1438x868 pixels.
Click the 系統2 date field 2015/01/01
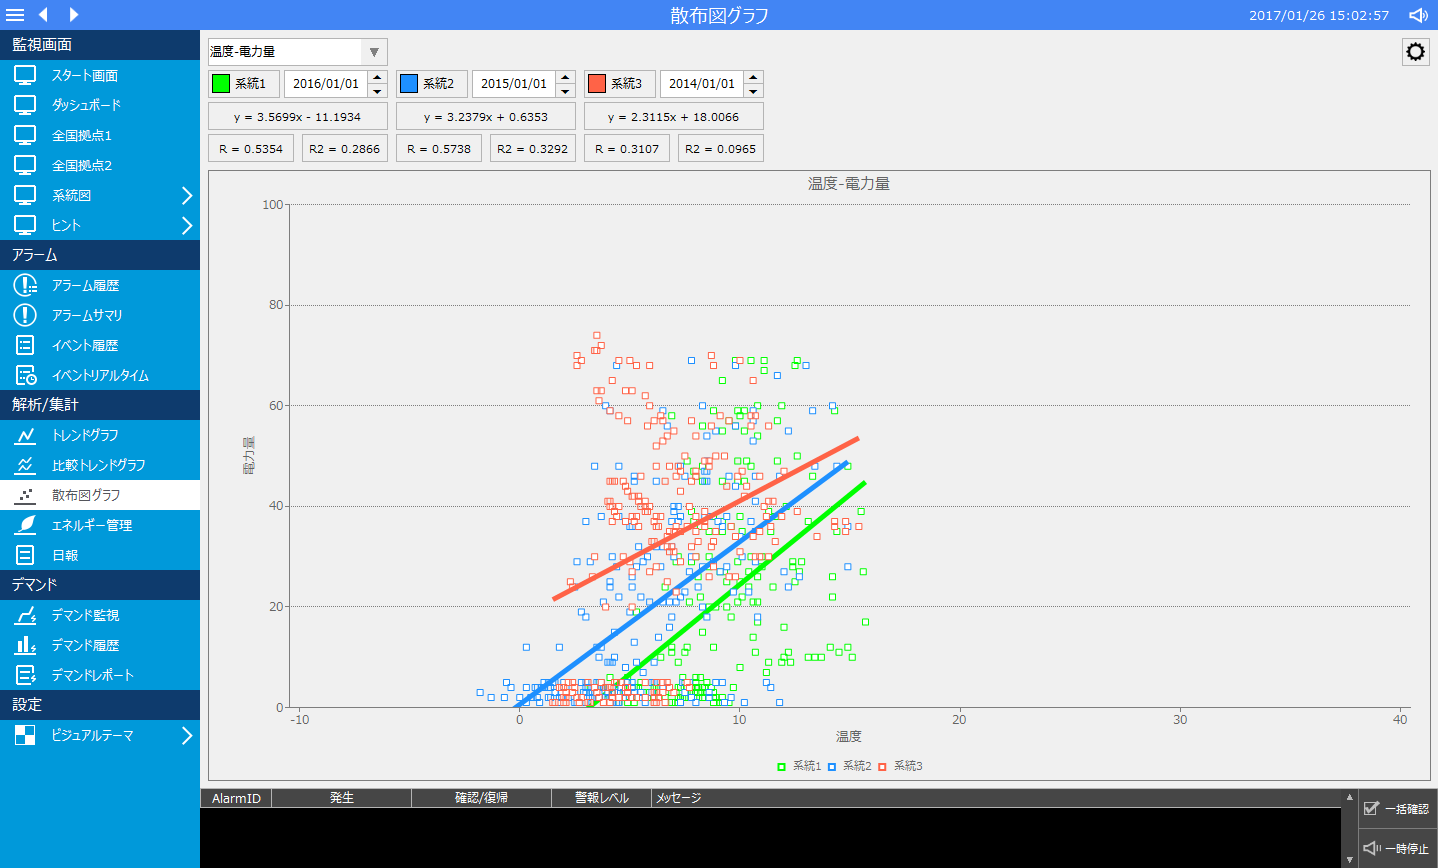pyautogui.click(x=514, y=84)
